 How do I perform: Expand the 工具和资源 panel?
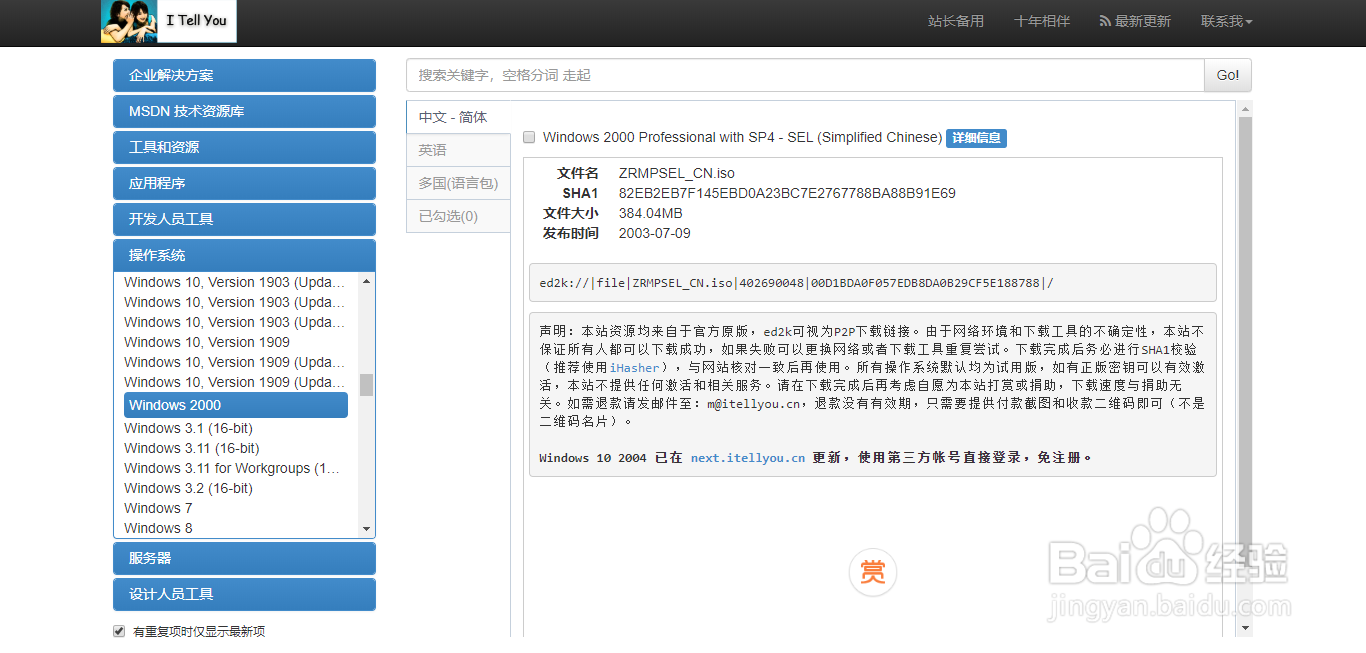pyautogui.click(x=244, y=147)
